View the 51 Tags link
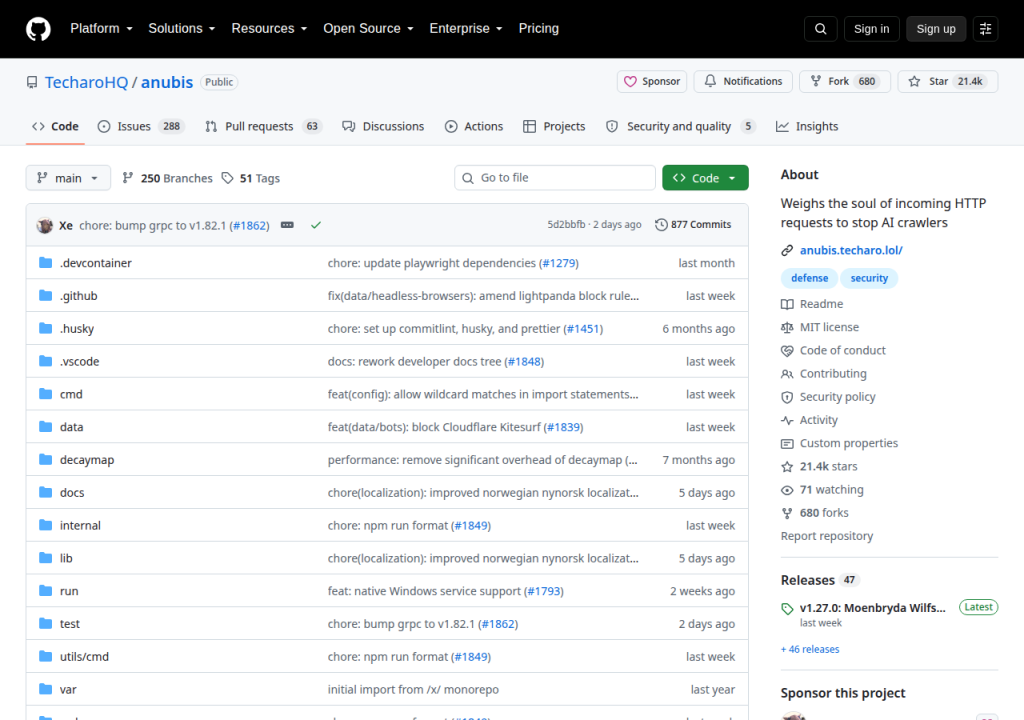 point(251,178)
